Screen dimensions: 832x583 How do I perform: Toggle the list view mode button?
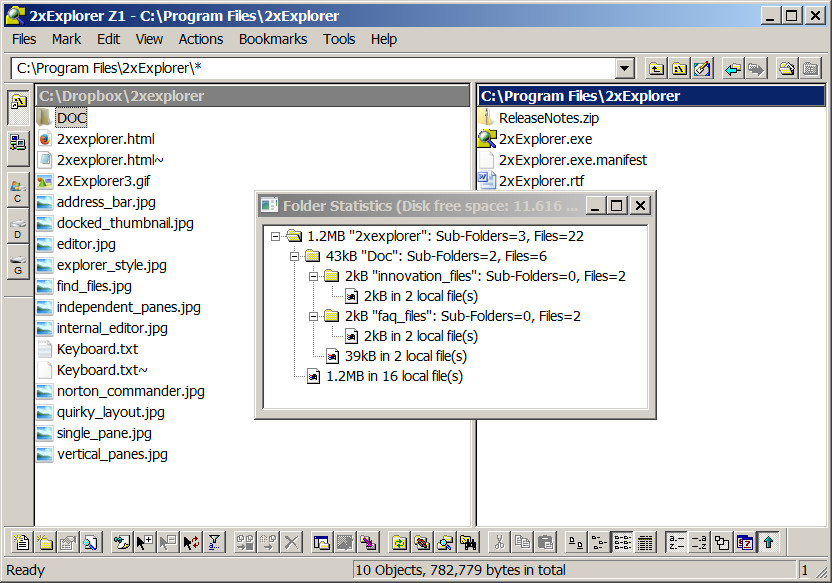(622, 543)
